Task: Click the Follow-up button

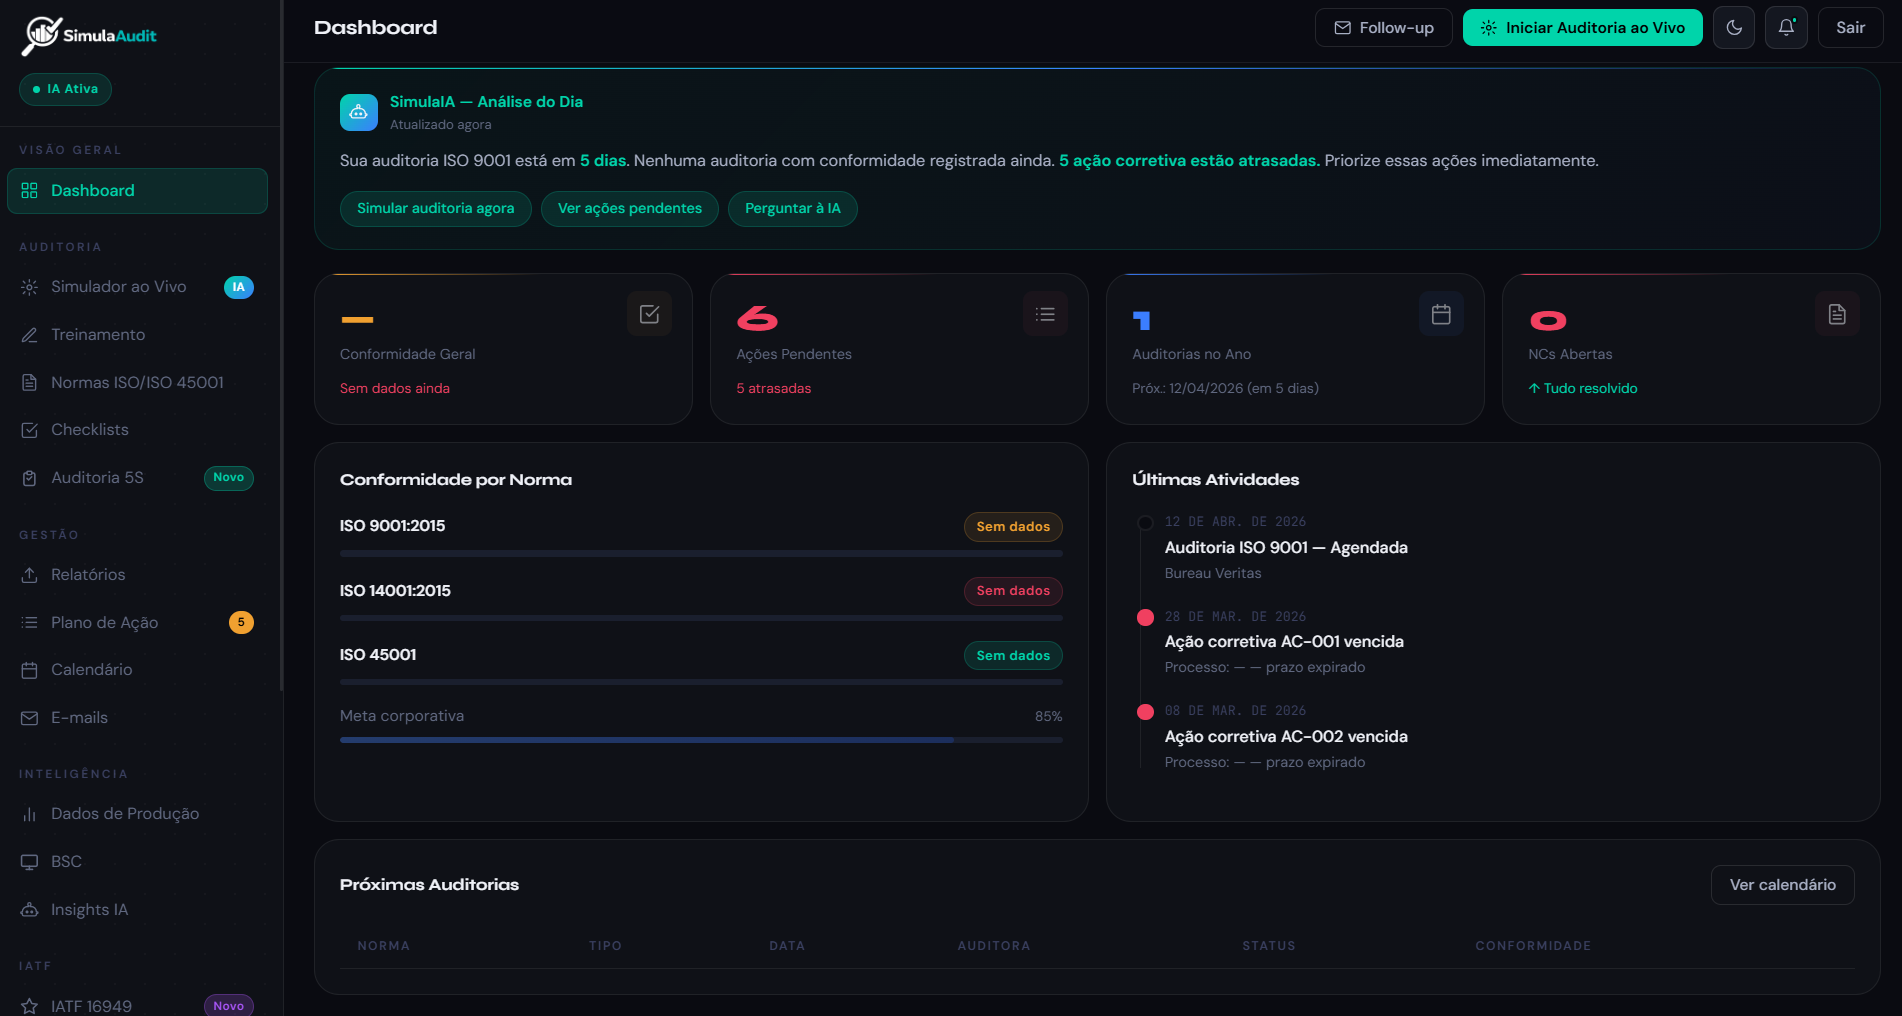Action: (x=1384, y=28)
